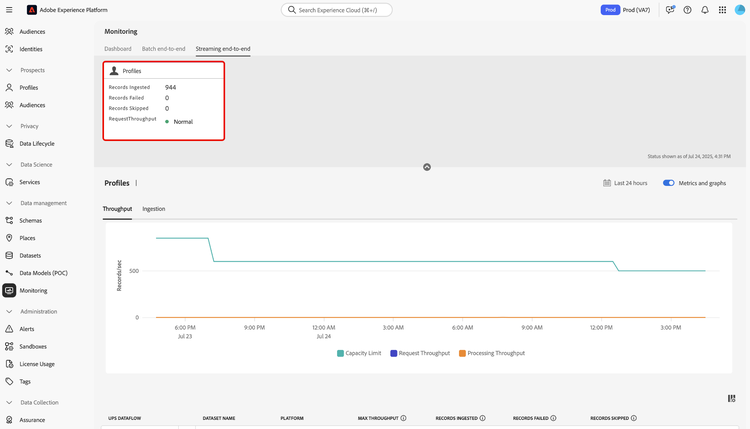Image resolution: width=750 pixels, height=429 pixels.
Task: Toggle Processing Throughput legend series
Action: click(x=492, y=353)
